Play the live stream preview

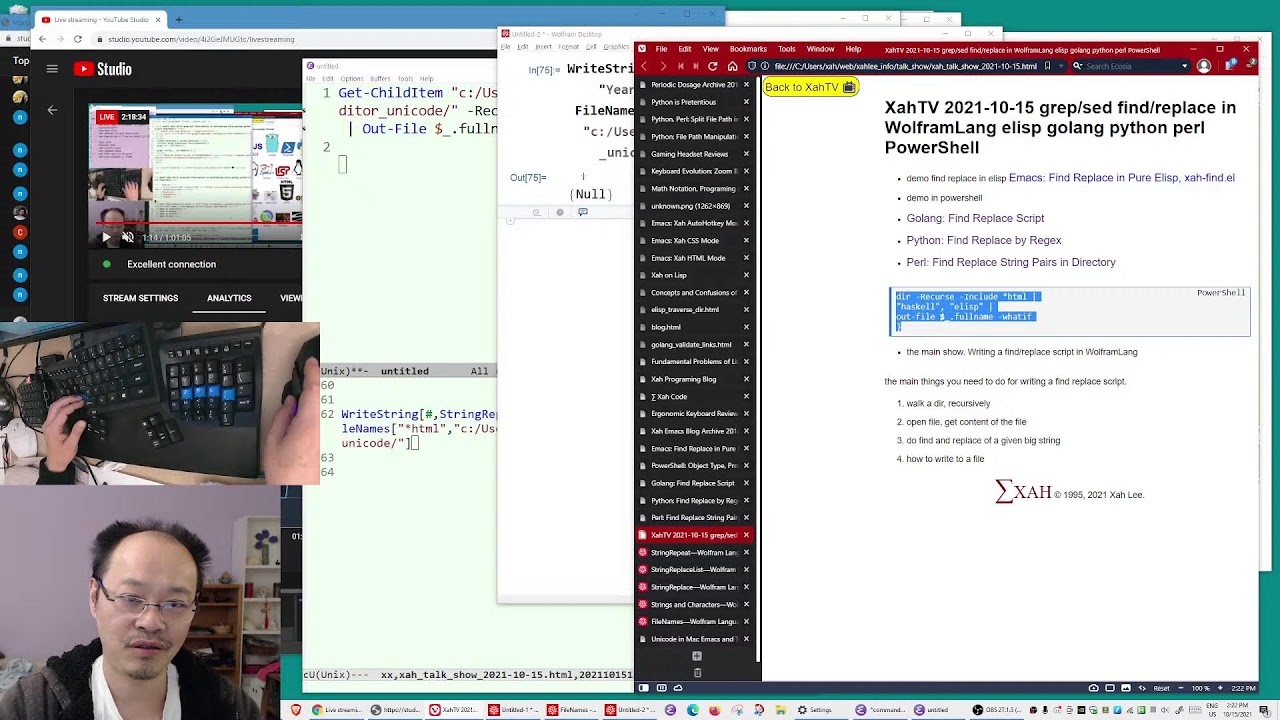(107, 237)
